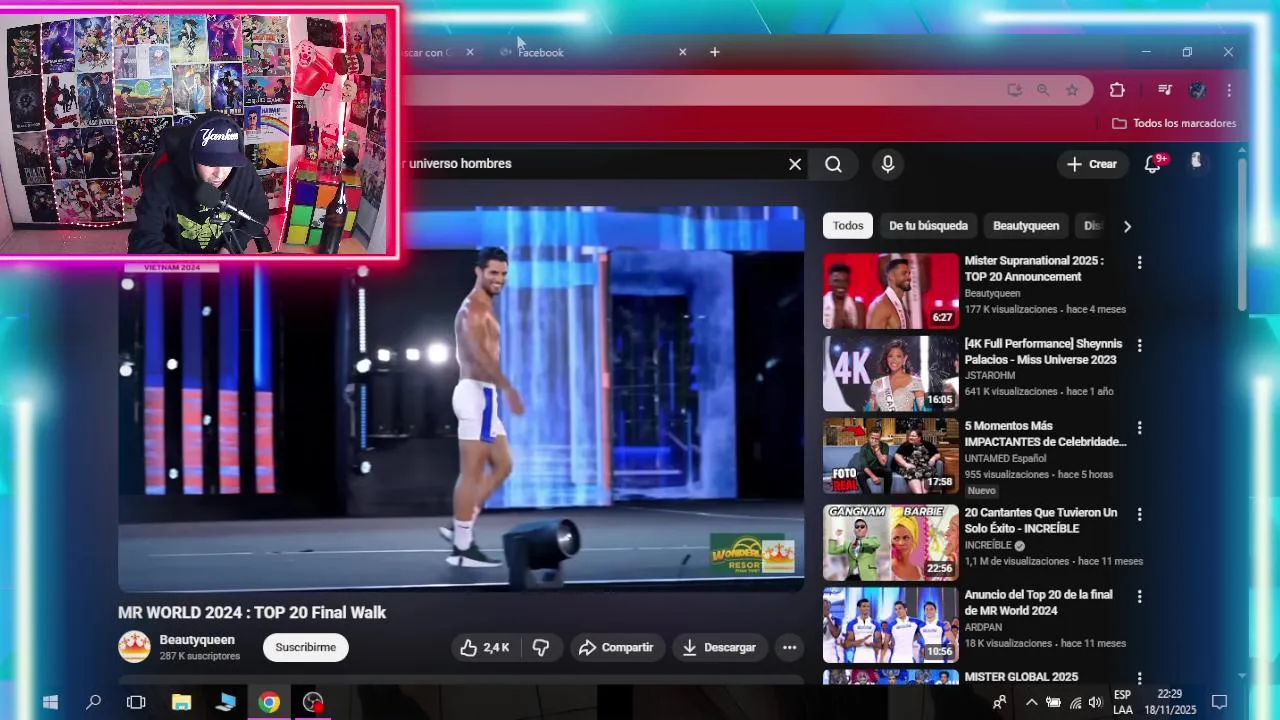The height and width of the screenshot is (720, 1280).
Task: Open Sheynnis Palacios 4K performance thumbnail
Action: point(890,373)
